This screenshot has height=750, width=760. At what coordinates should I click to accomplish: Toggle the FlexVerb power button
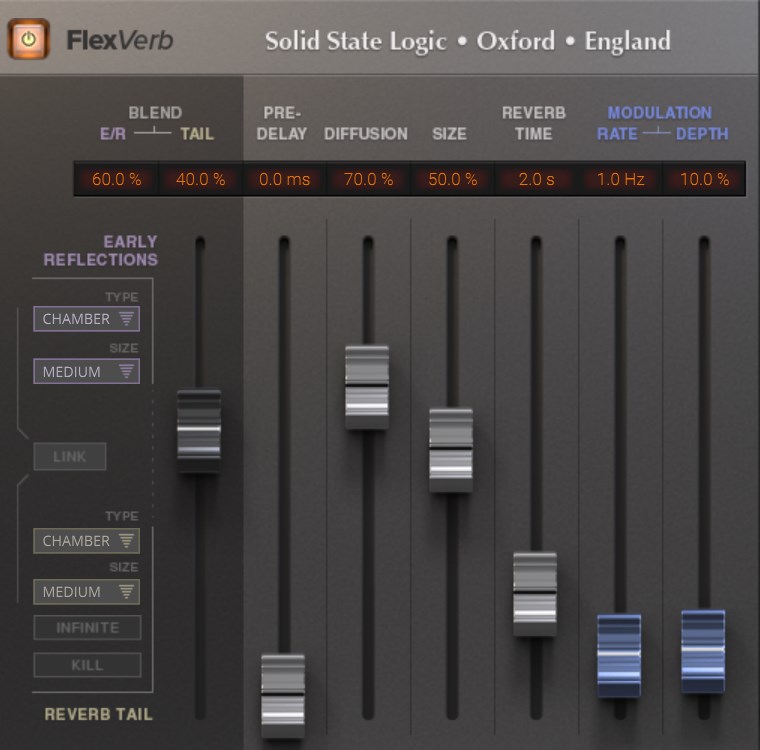[x=29, y=39]
